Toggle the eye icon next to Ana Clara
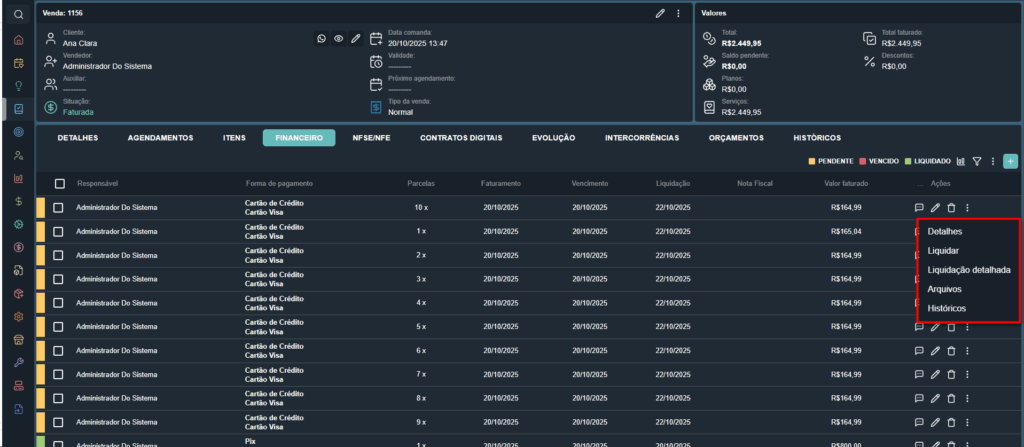Image resolution: width=1024 pixels, height=447 pixels. pos(339,39)
